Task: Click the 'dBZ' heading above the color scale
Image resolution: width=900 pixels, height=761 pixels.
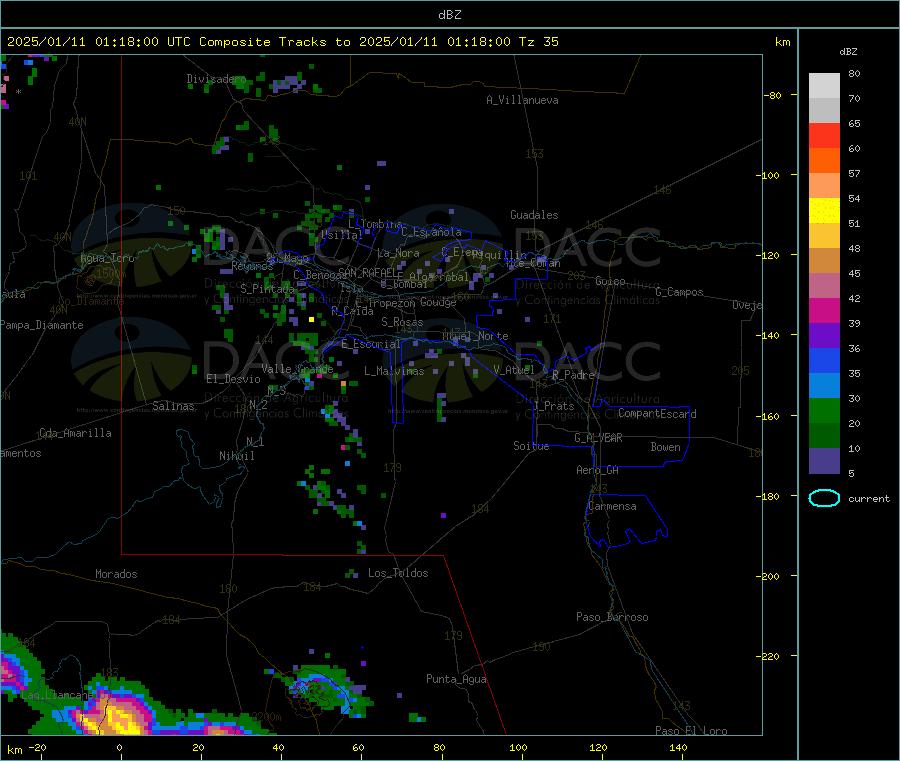Action: pyautogui.click(x=848, y=52)
